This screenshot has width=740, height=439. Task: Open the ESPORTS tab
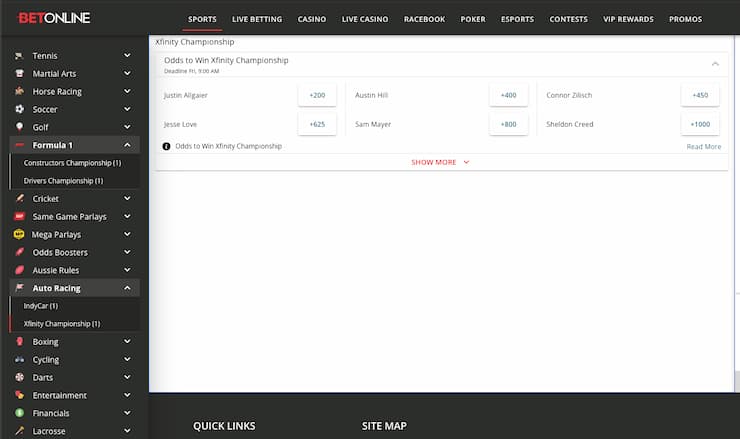[x=517, y=19]
